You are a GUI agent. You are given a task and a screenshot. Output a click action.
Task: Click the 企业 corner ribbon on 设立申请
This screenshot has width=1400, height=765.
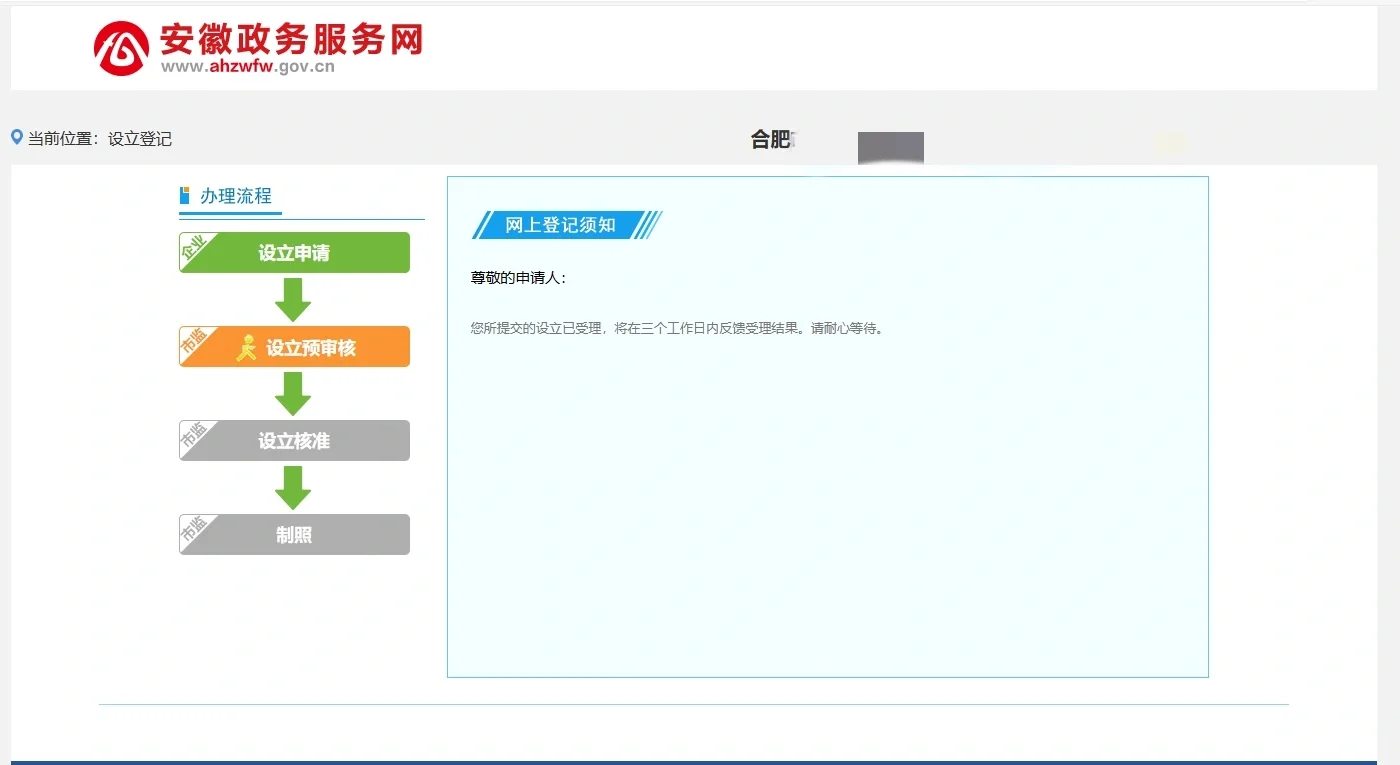(191, 246)
